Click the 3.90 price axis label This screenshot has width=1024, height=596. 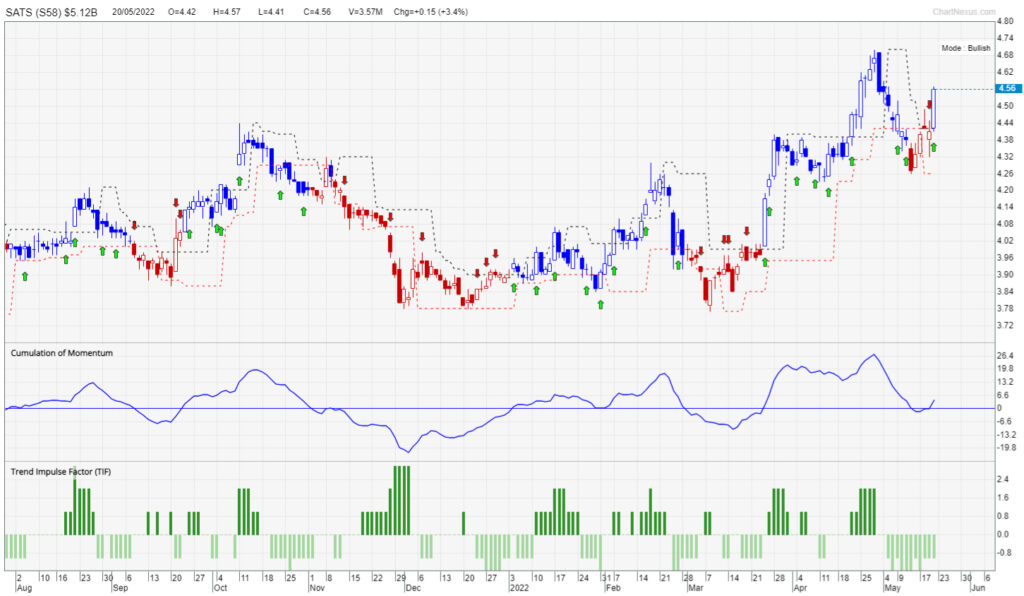(1005, 275)
